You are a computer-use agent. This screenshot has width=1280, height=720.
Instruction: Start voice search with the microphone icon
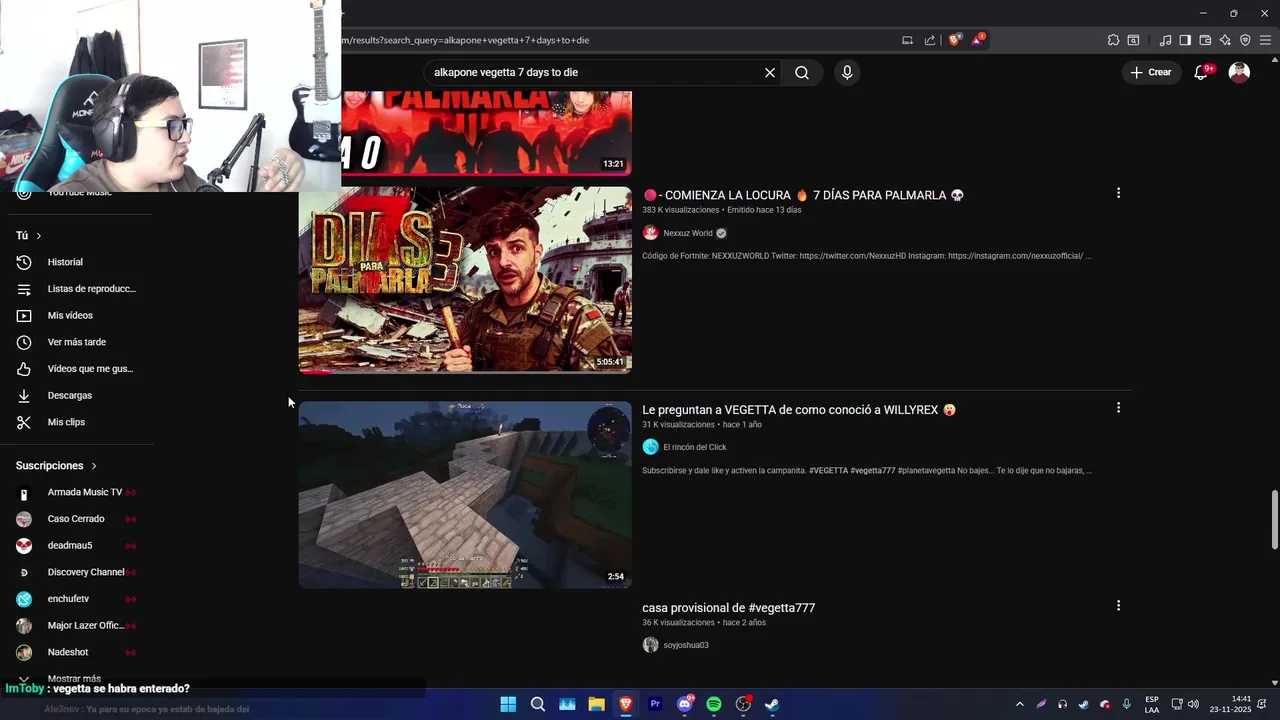tap(847, 72)
